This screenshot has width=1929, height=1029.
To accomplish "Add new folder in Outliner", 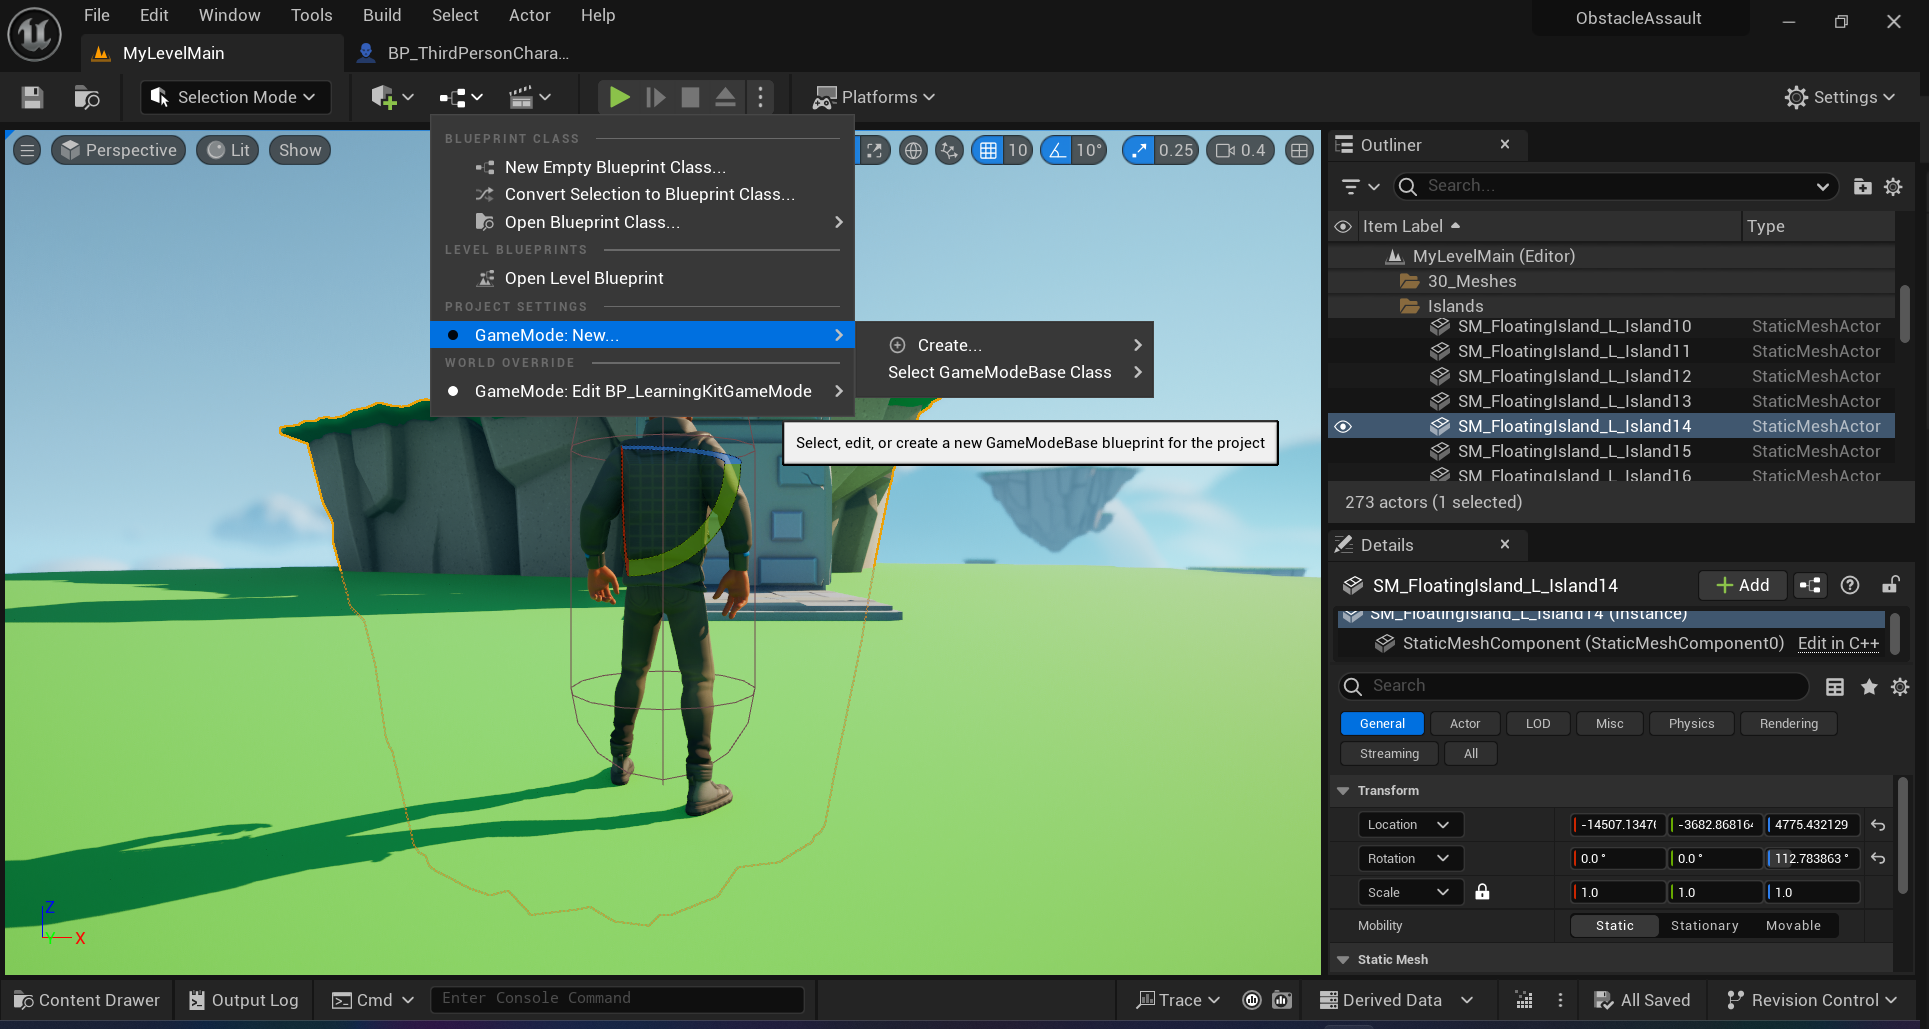I will point(1862,186).
